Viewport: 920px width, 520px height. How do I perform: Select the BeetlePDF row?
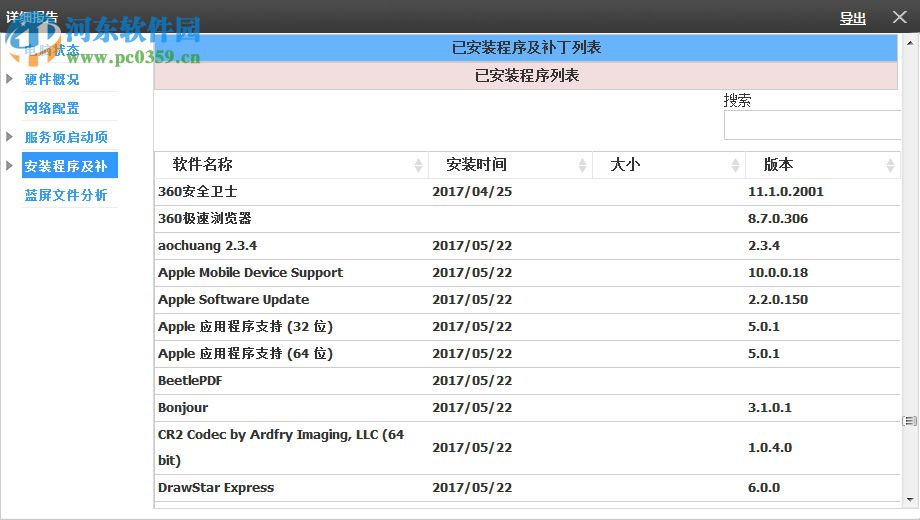pyautogui.click(x=527, y=381)
